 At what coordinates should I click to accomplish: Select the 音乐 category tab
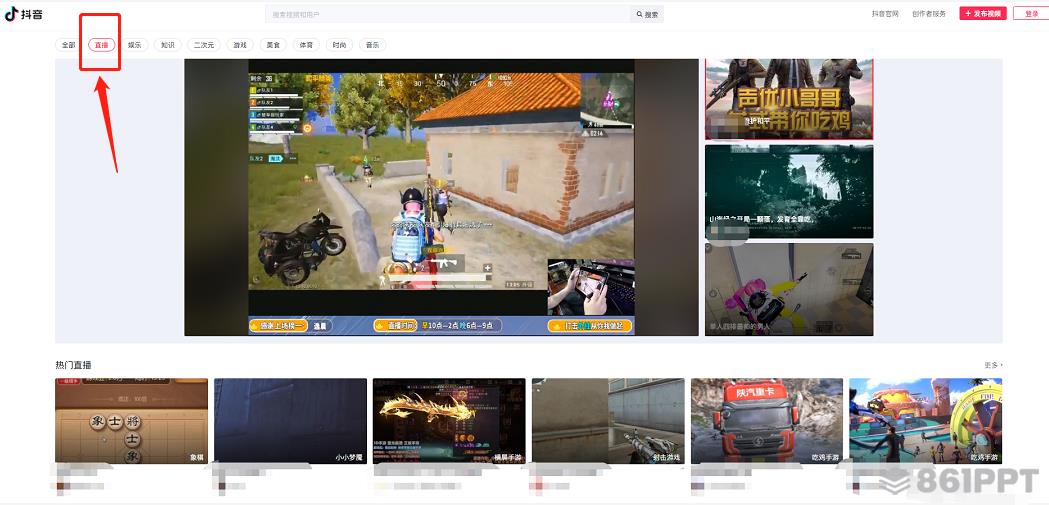tap(373, 45)
